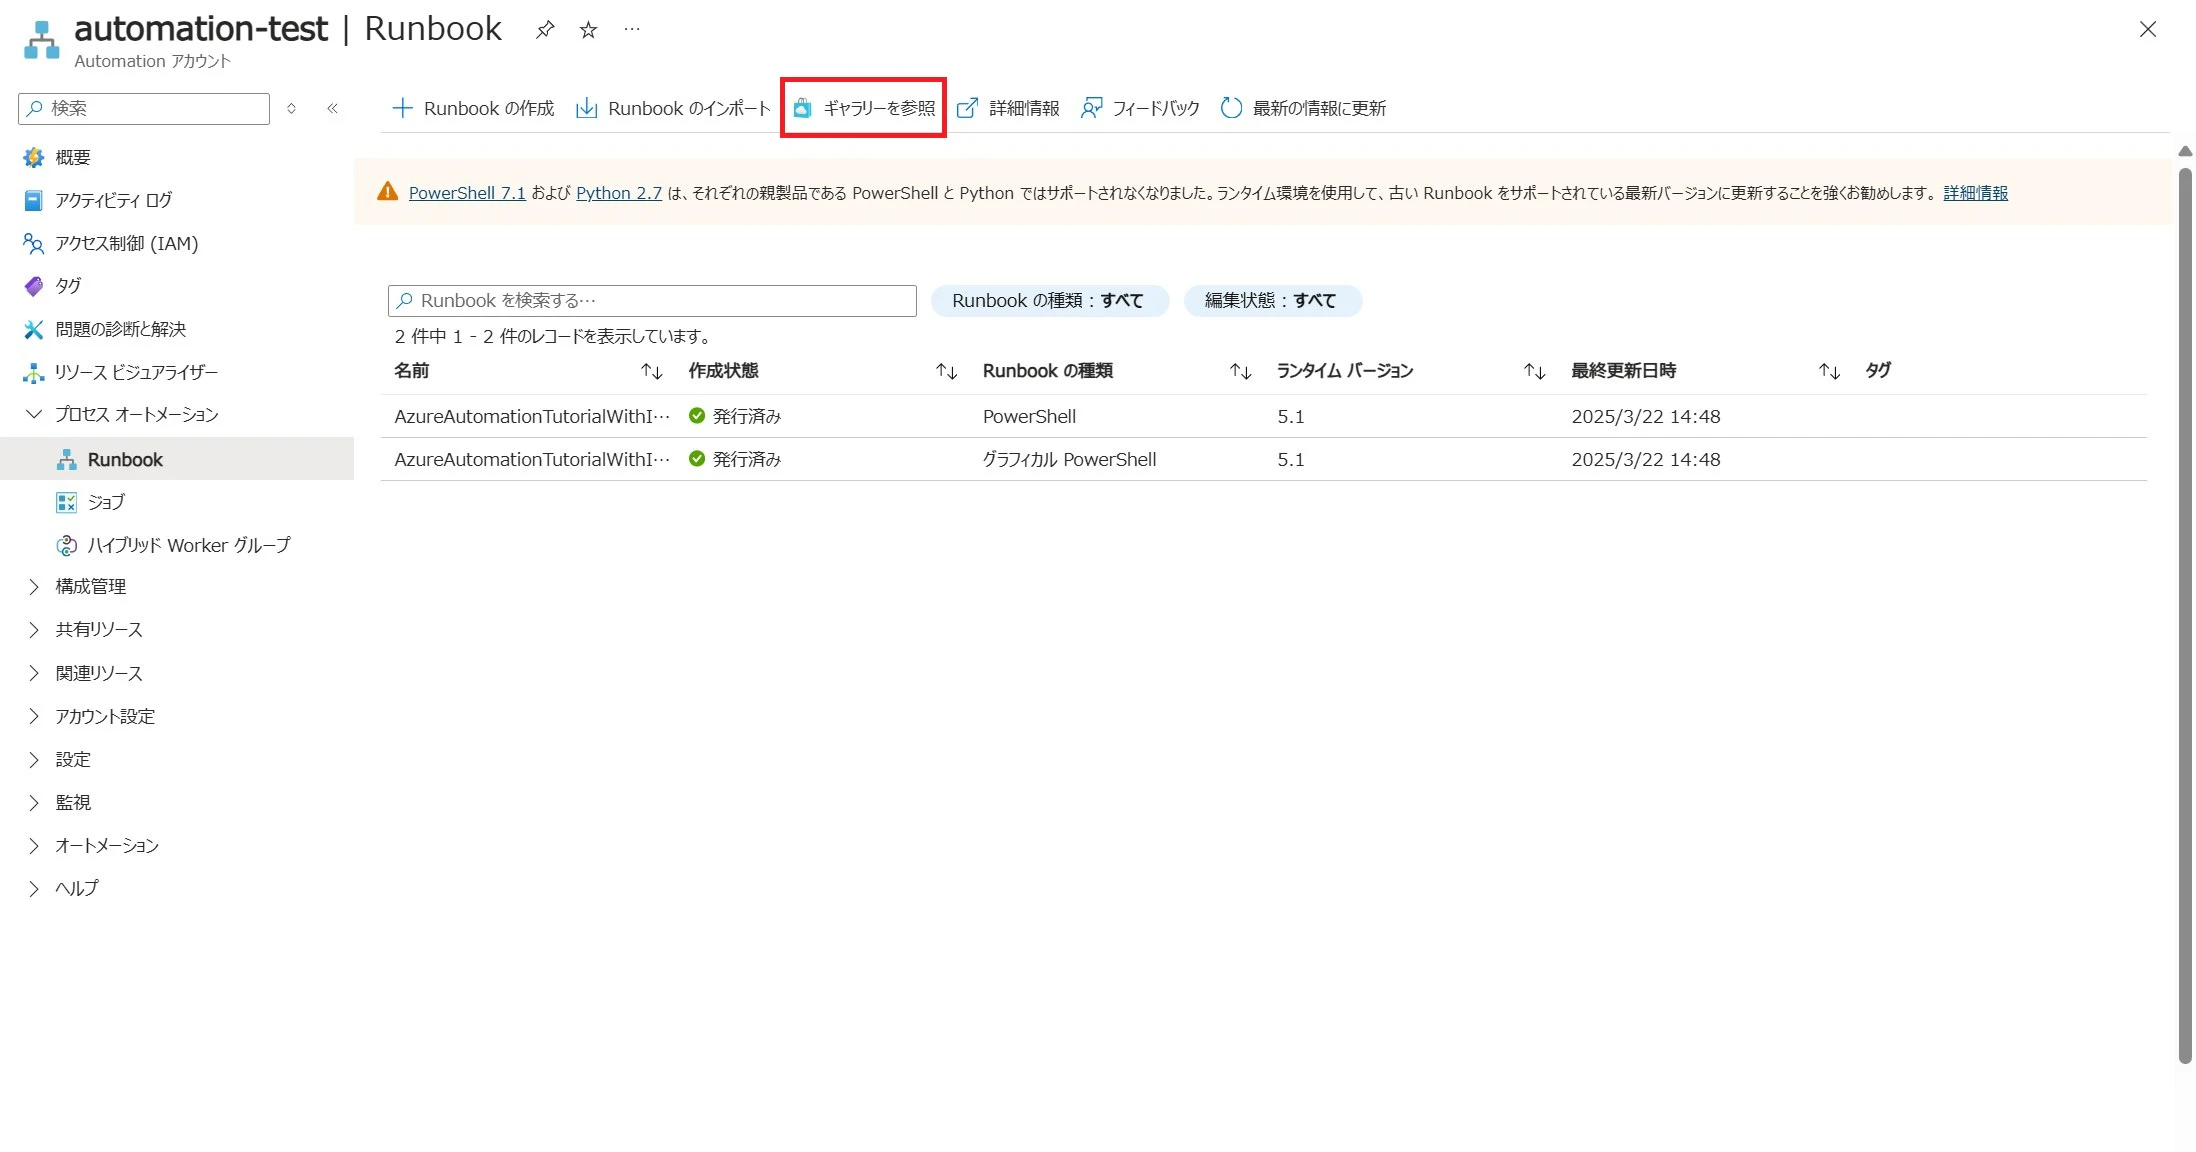Viewport: 2196px width, 1152px height.
Task: Click the plus icon for Runbook の作成
Action: pyautogui.click(x=402, y=108)
